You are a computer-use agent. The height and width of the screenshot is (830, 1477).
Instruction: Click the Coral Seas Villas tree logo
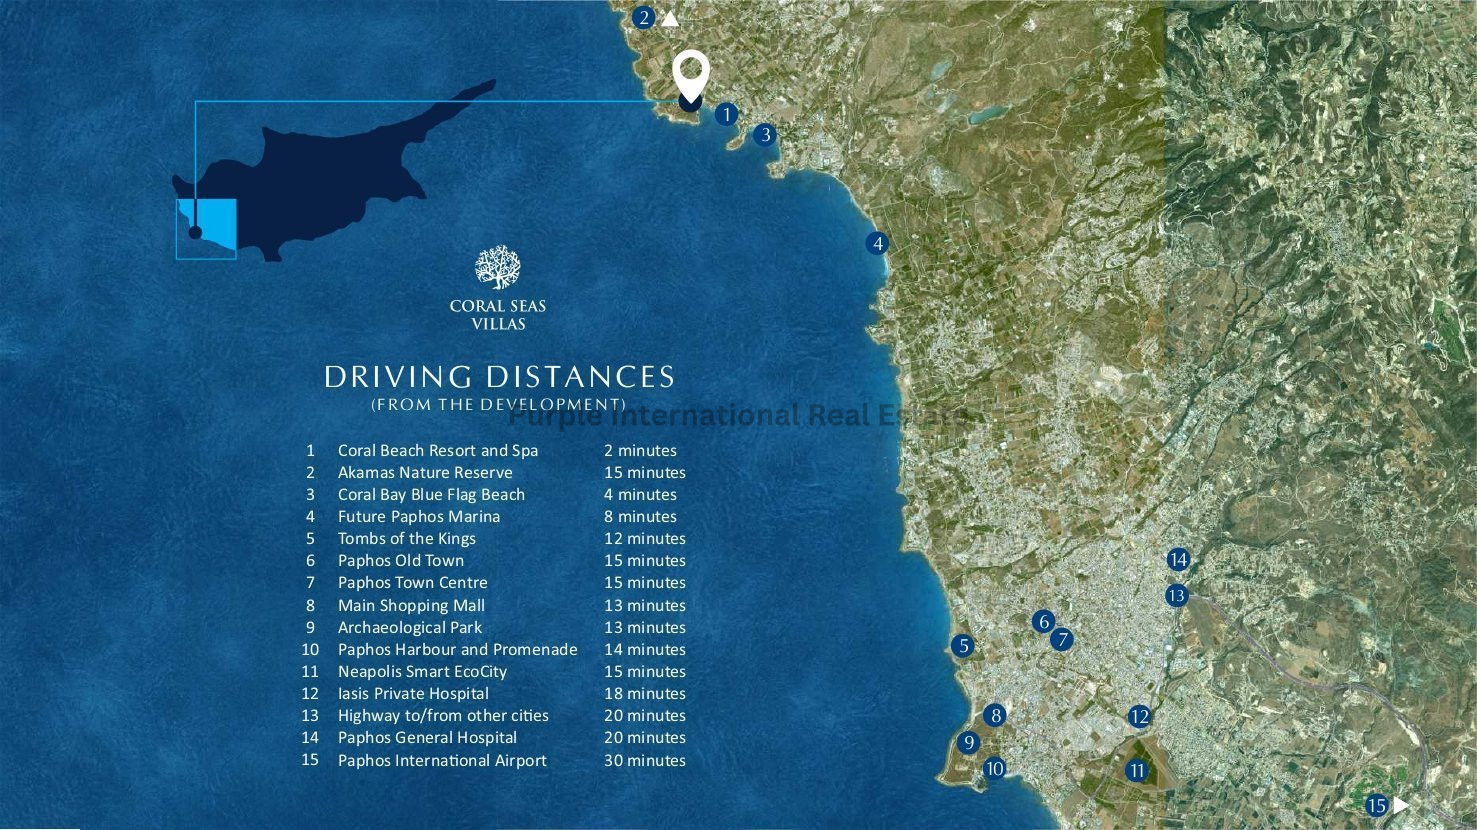[498, 268]
